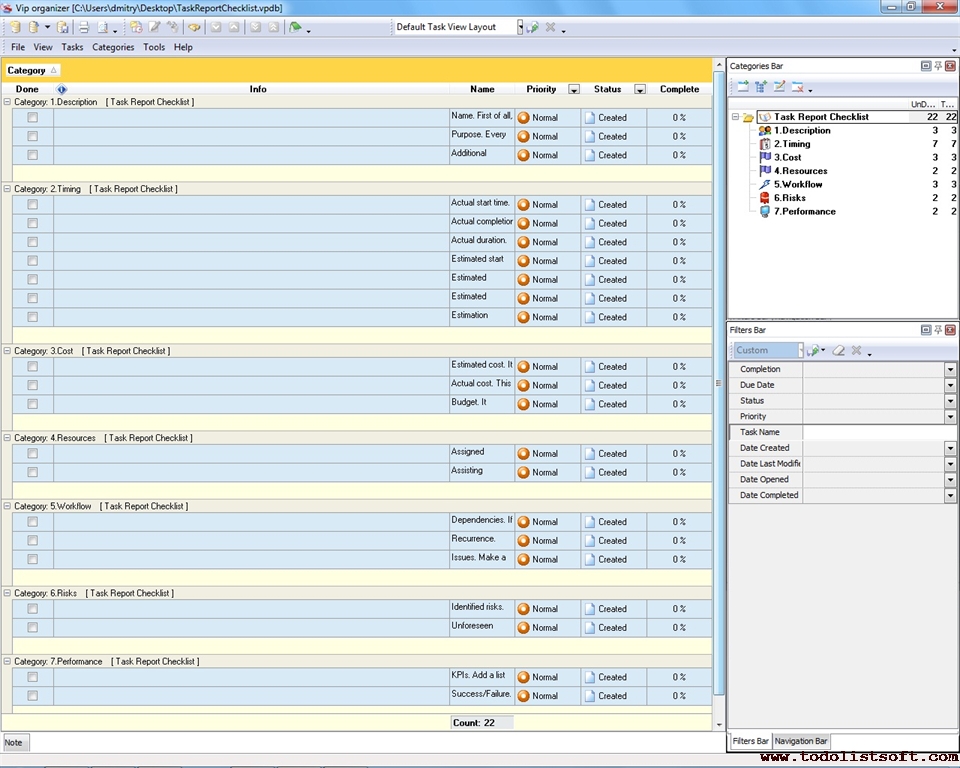Click the new category icon in Categories Bar

tap(743, 87)
